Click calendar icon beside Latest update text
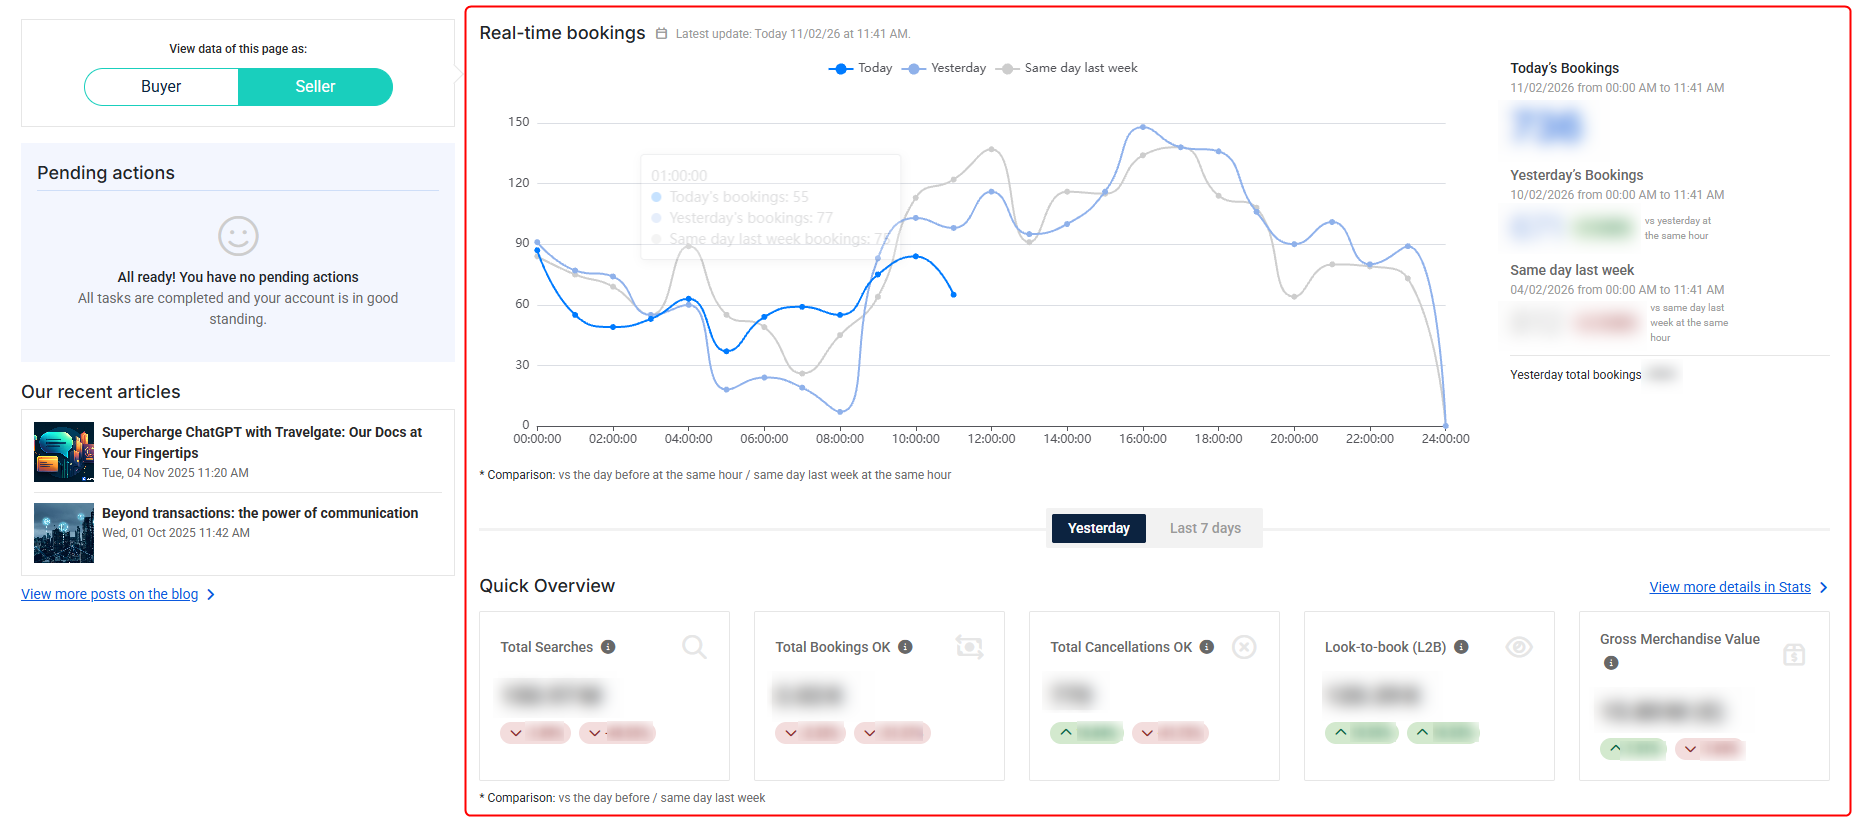1856x830 pixels. [661, 34]
